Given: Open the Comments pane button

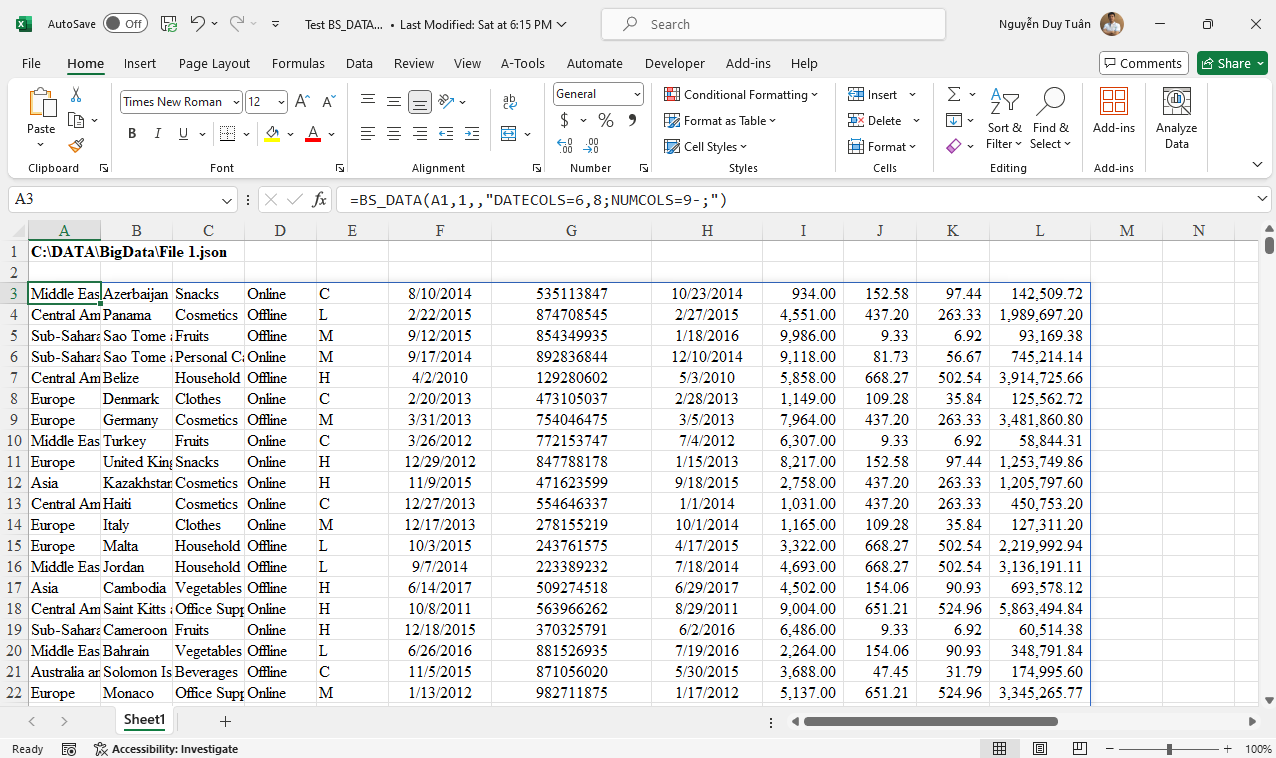Looking at the screenshot, I should pyautogui.click(x=1143, y=63).
